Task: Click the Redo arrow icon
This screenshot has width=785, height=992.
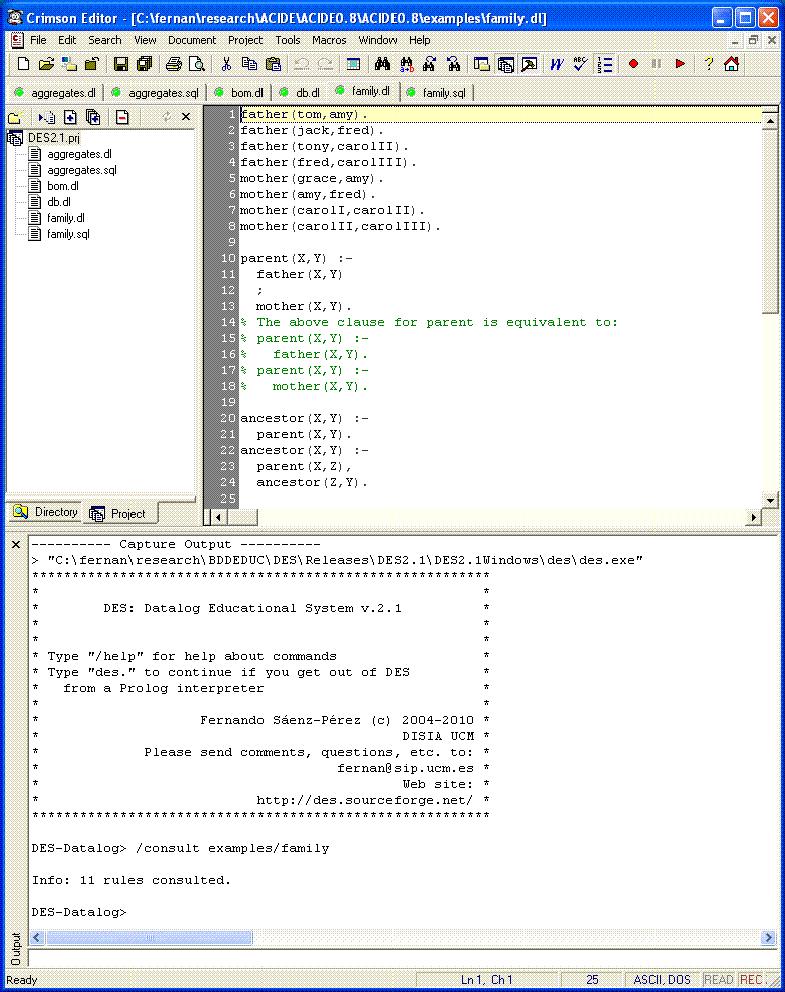Action: (325, 64)
